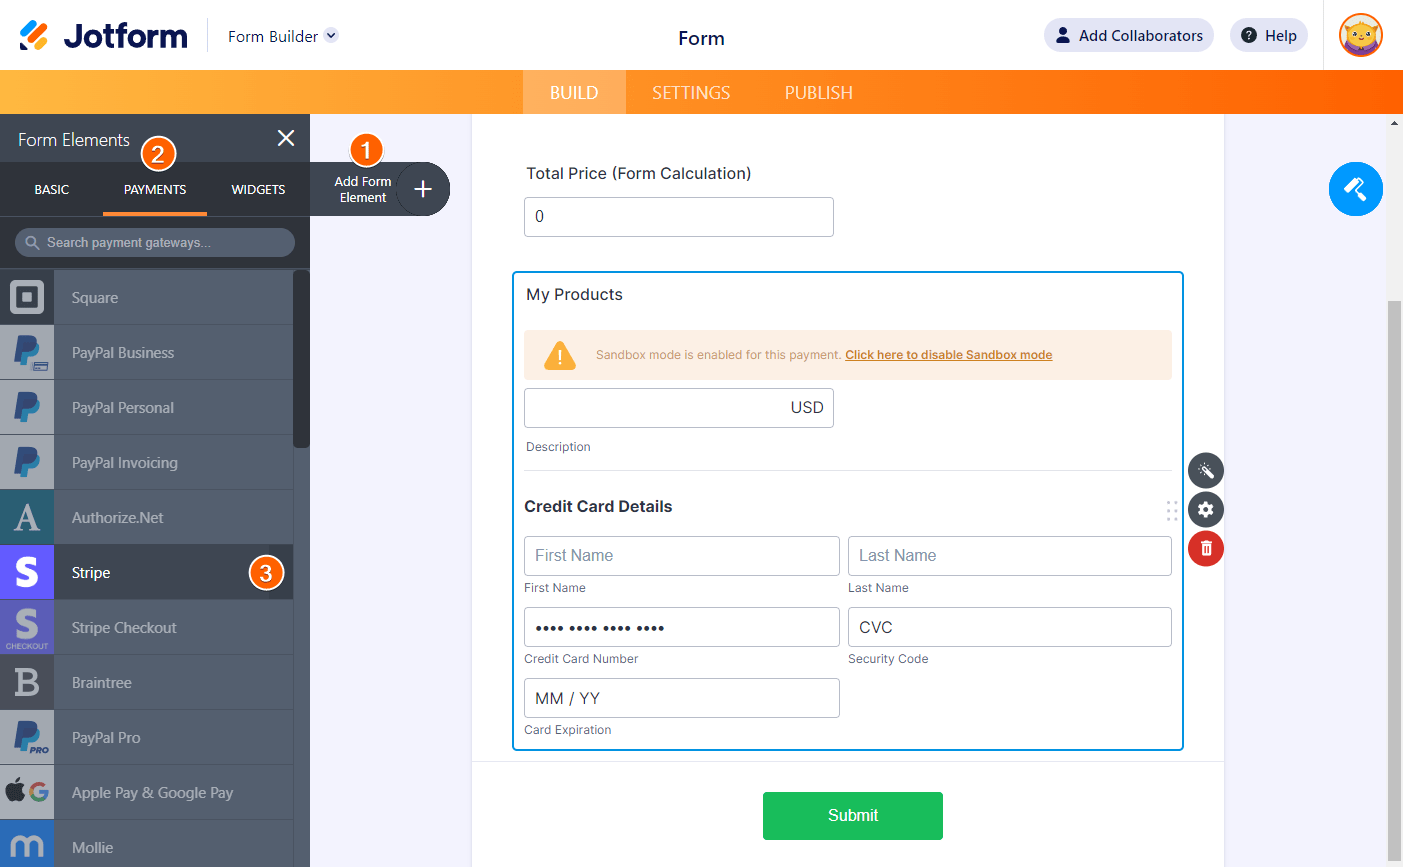Click the Search payment gateways field
Viewport: 1403px width, 867px height.
pos(155,242)
